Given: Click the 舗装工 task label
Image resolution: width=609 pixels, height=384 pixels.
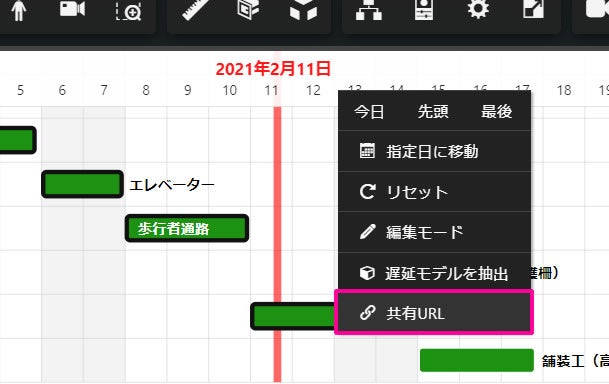Looking at the screenshot, I should [x=575, y=361].
